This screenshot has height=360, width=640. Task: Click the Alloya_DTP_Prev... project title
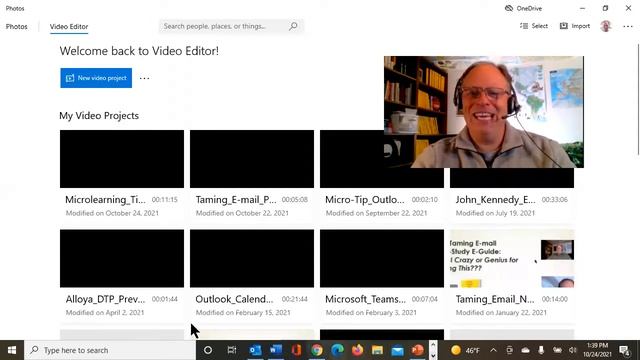pyautogui.click(x=105, y=299)
